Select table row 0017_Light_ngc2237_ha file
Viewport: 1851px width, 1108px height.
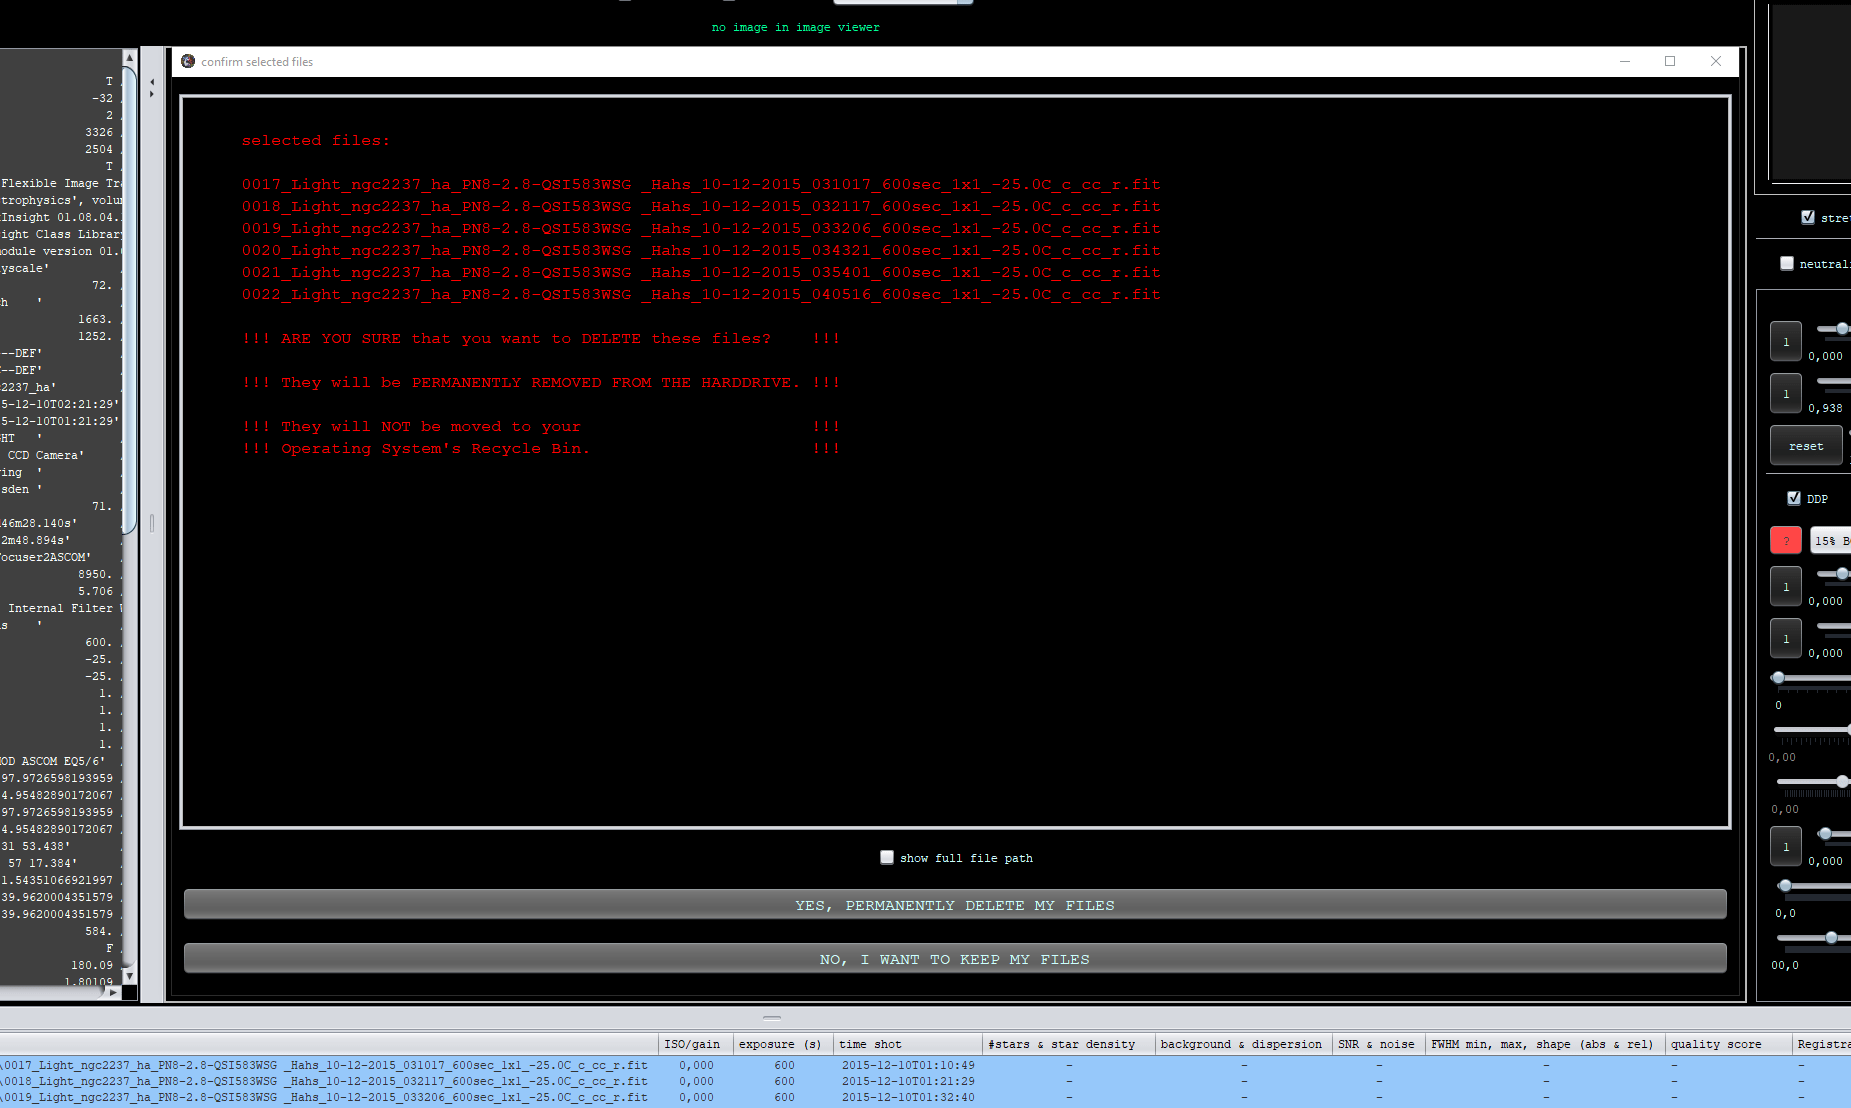(x=925, y=1065)
